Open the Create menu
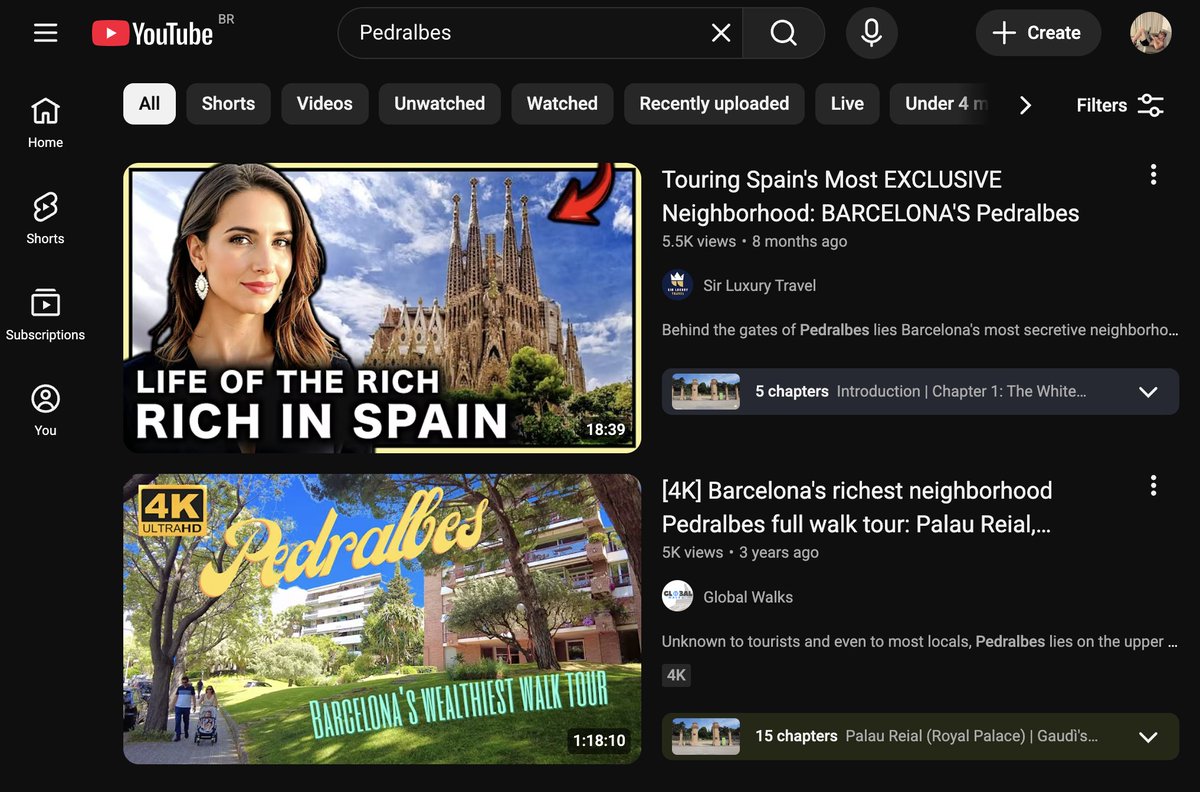Image resolution: width=1200 pixels, height=792 pixels. [x=1038, y=33]
